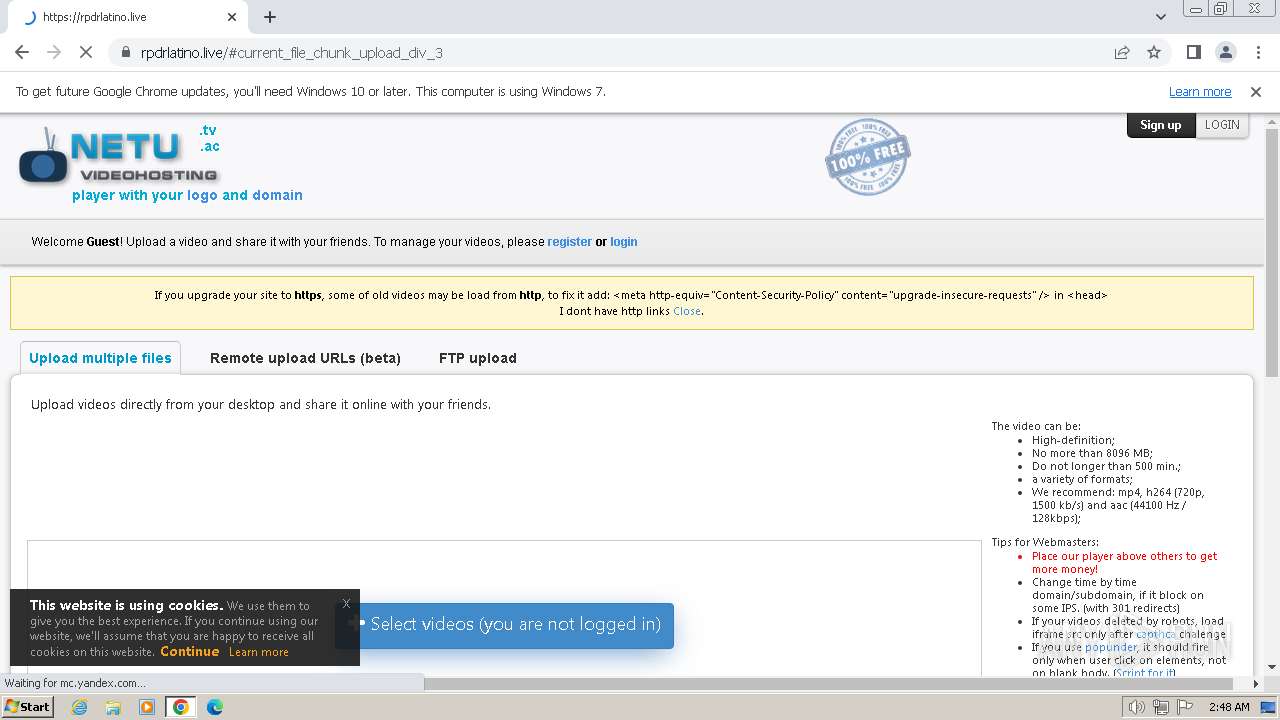The image size is (1280, 720).
Task: Accept cookies with Continue
Action: coord(189,651)
